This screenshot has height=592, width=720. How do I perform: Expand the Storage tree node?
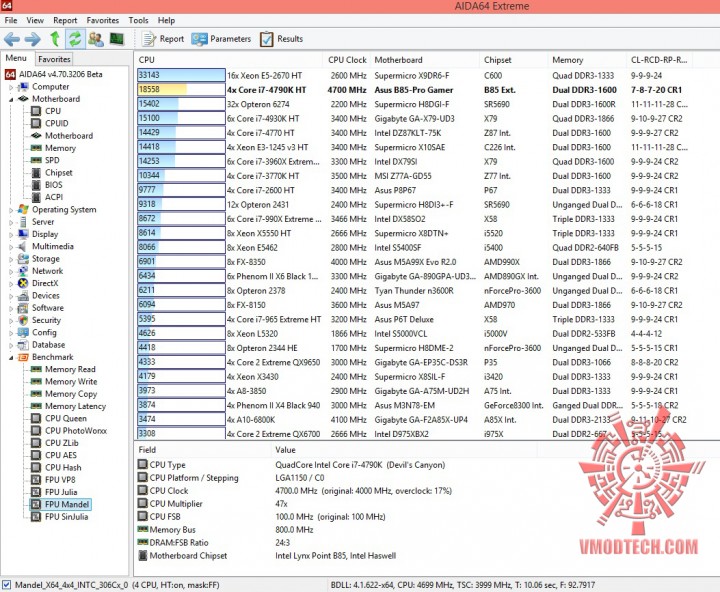click(11, 259)
